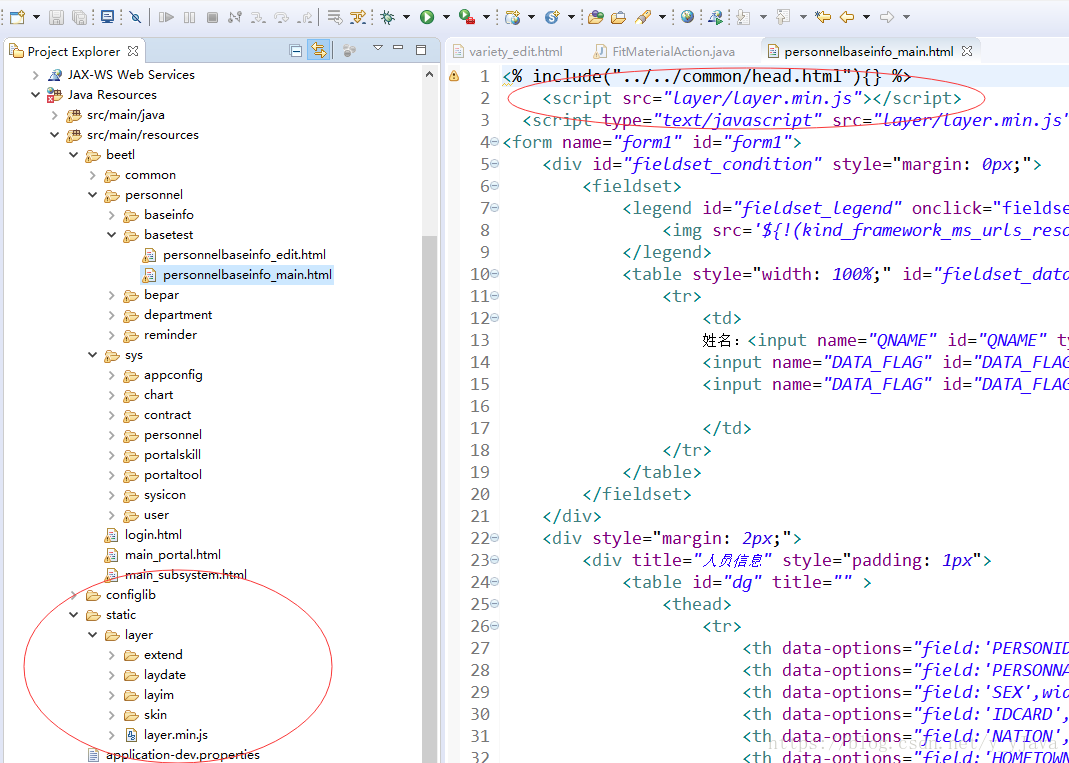Collapse Java Resources node
1069x763 pixels.
35,95
